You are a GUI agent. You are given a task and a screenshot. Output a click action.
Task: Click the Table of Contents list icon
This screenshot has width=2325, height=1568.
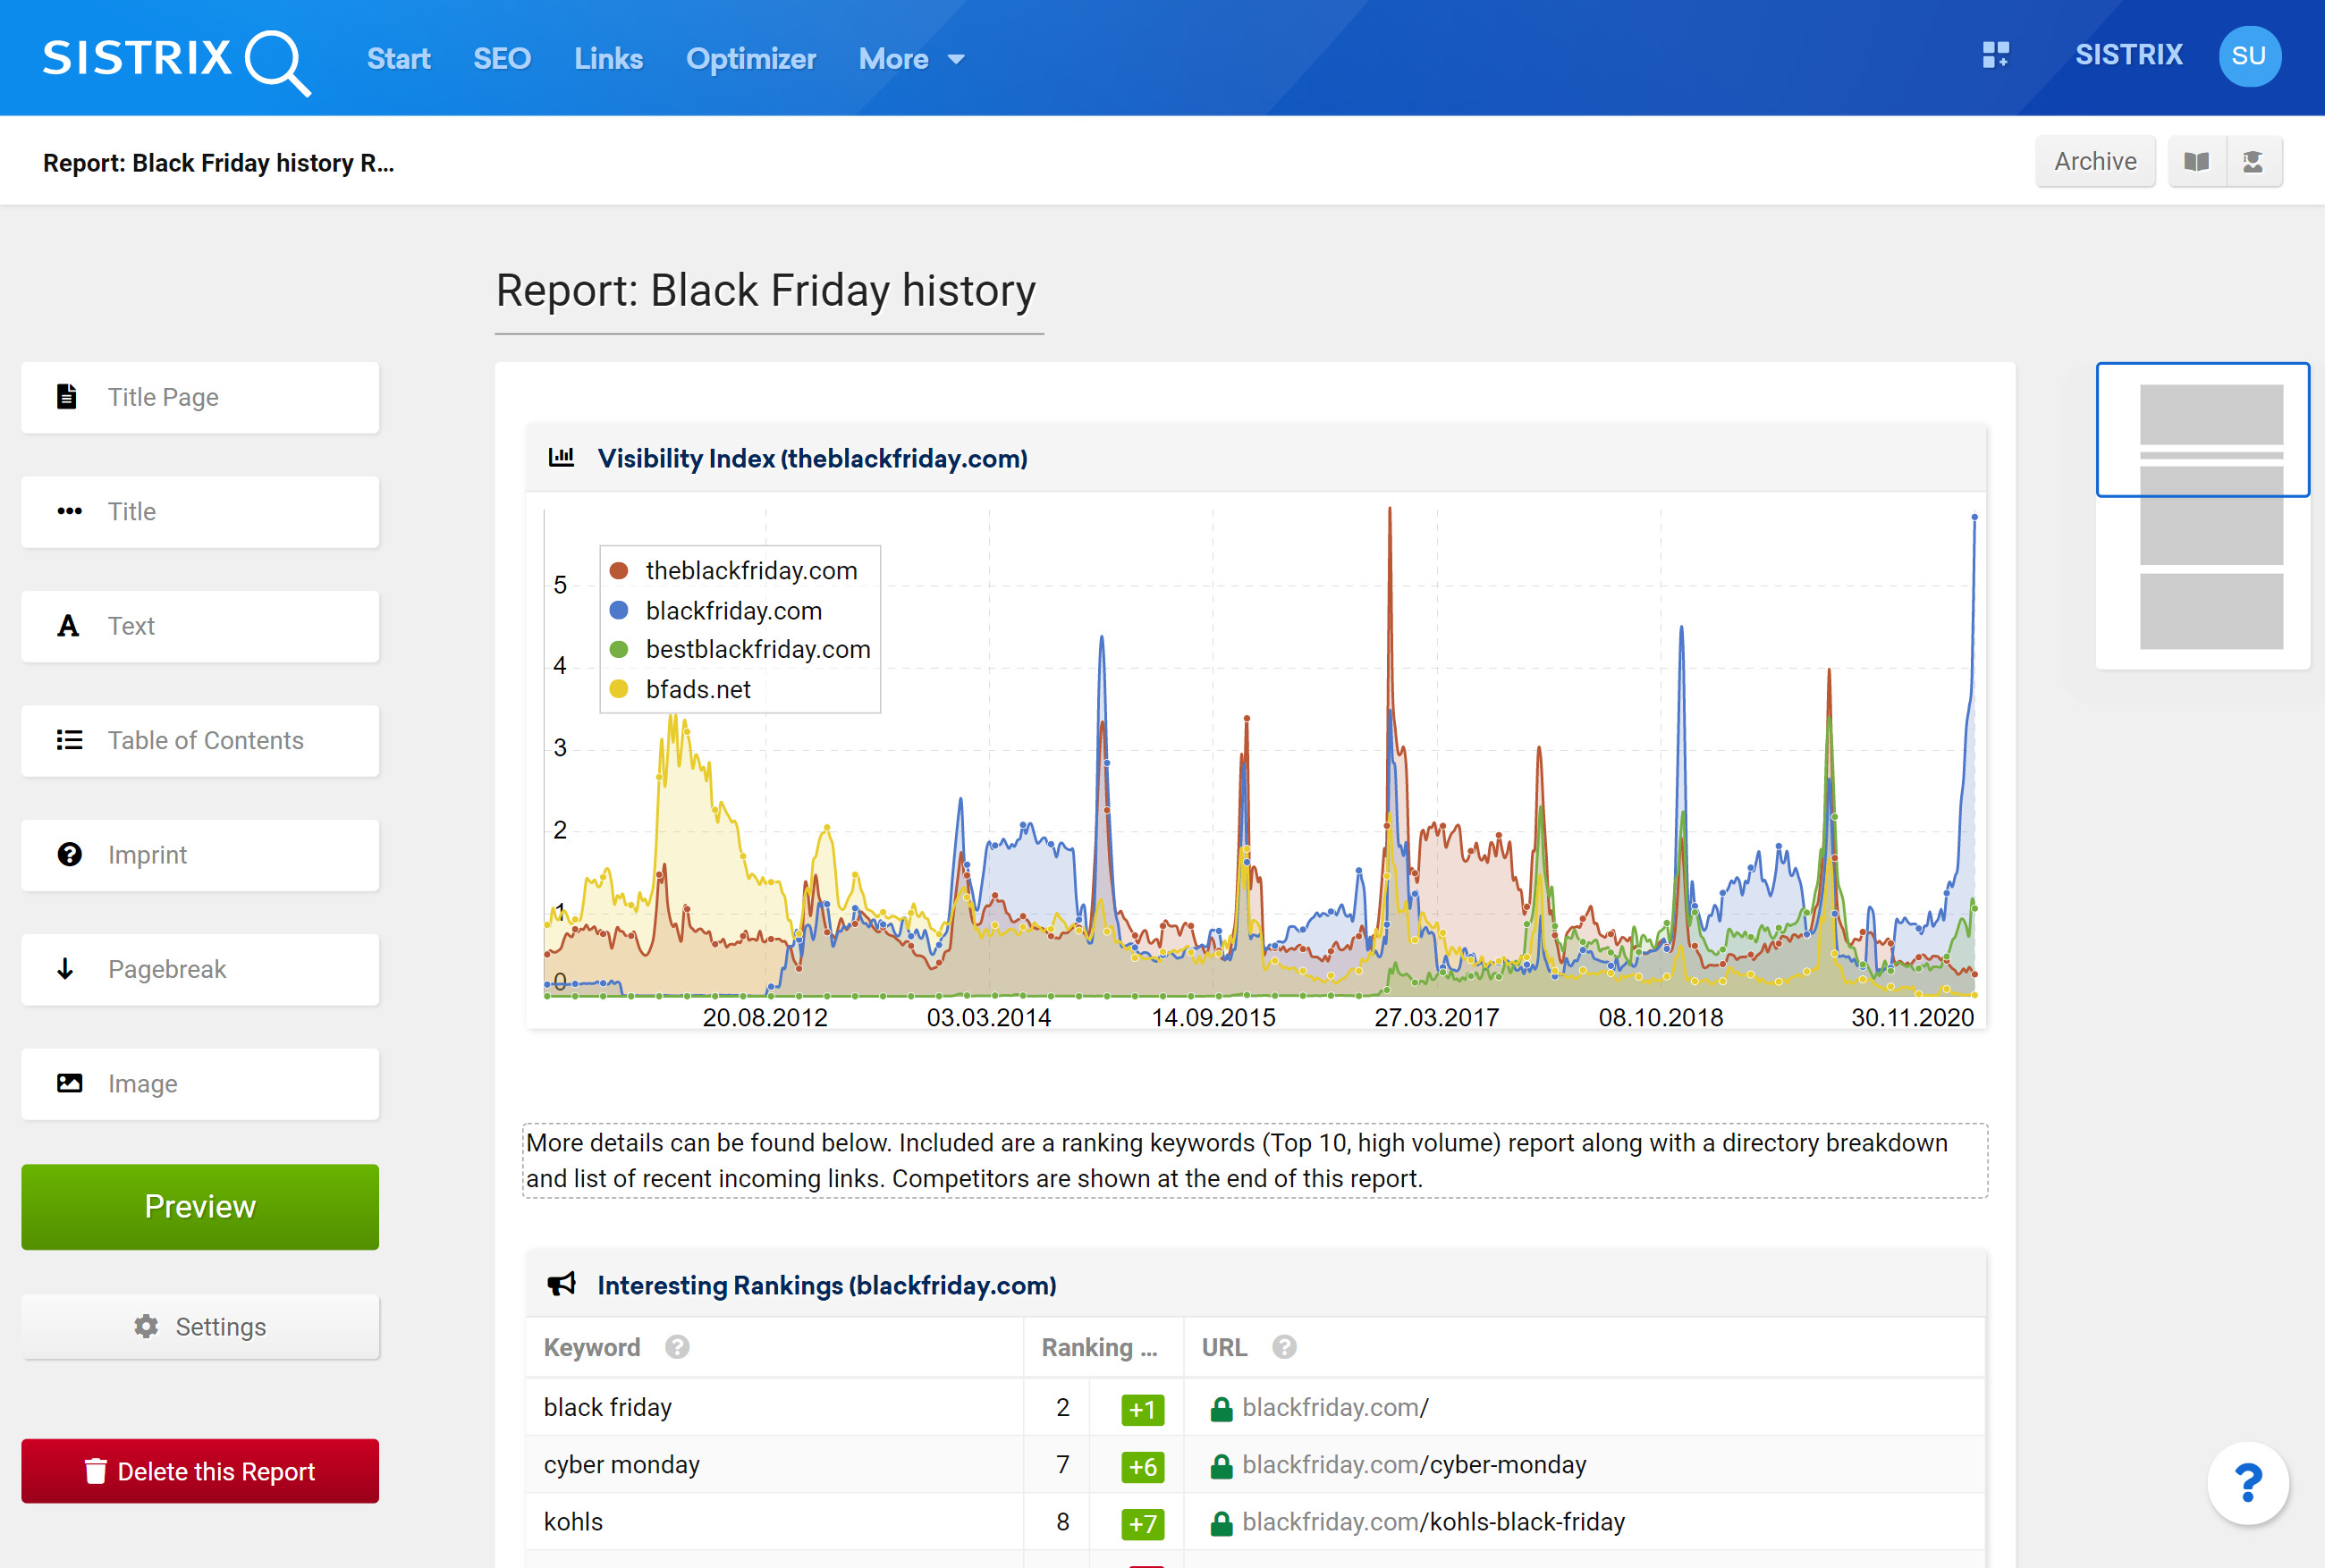(x=69, y=740)
